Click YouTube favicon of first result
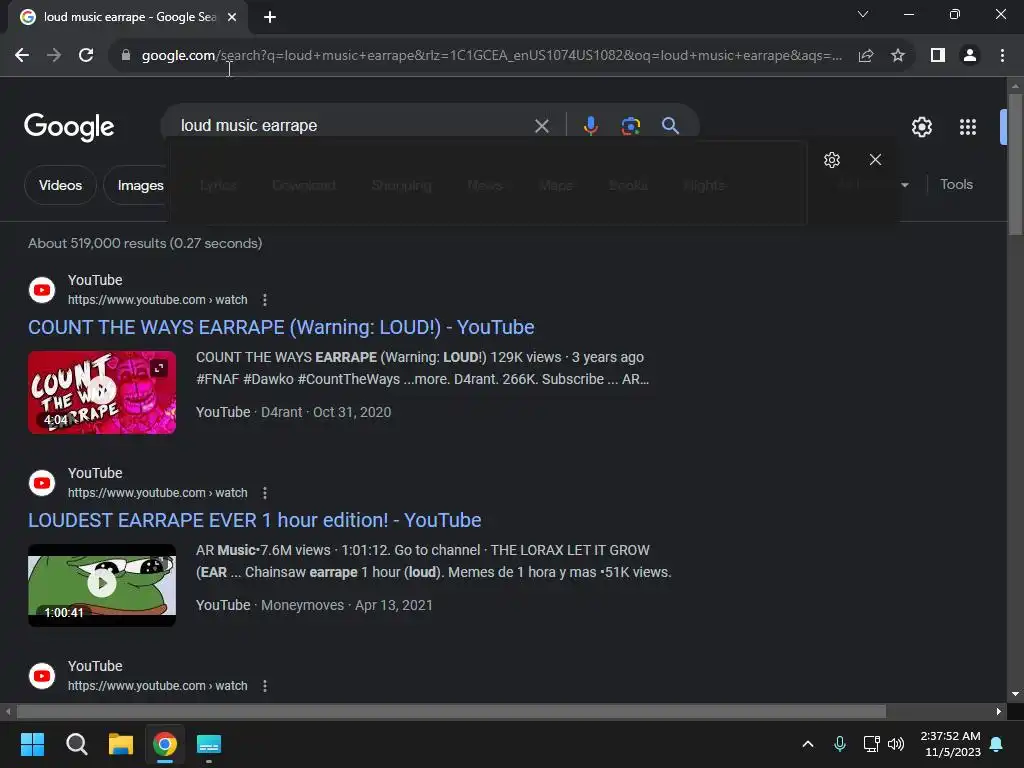The height and width of the screenshot is (768, 1024). pos(42,290)
